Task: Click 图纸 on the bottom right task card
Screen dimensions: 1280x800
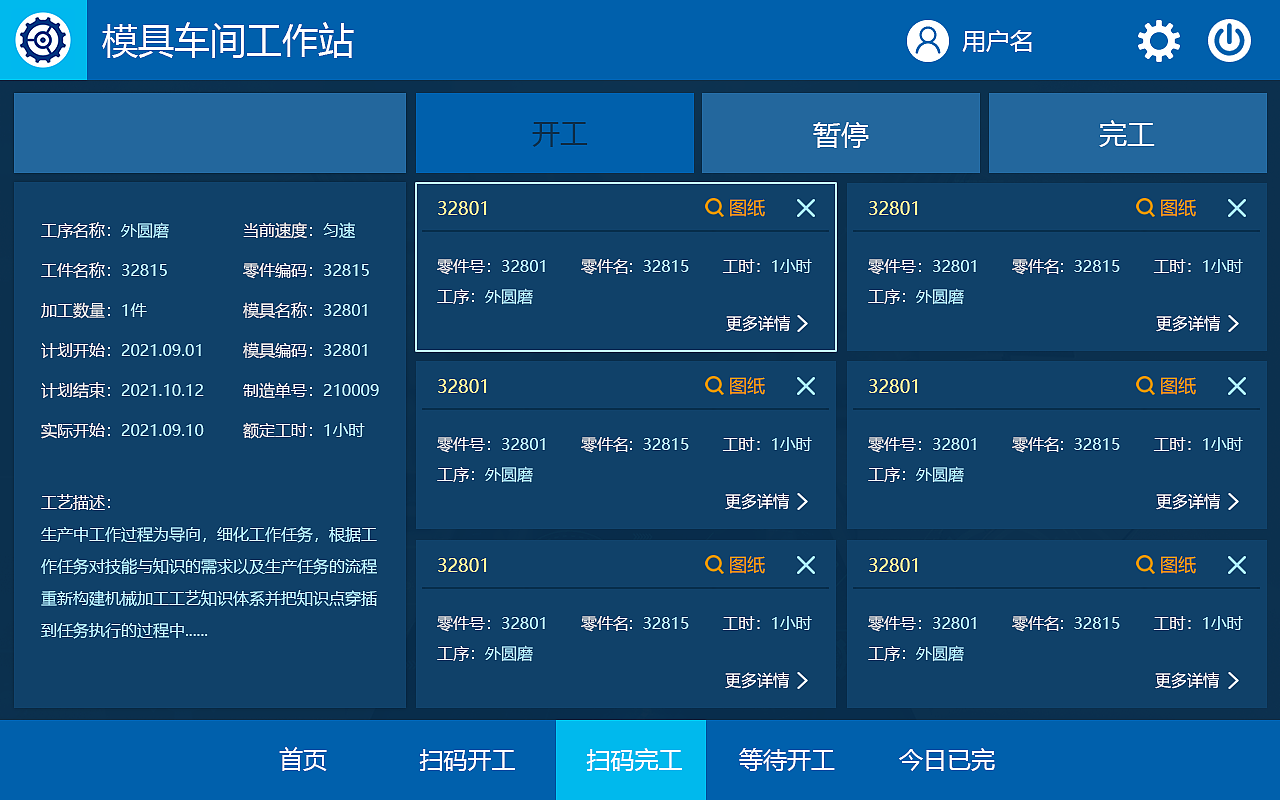Action: (1165, 564)
